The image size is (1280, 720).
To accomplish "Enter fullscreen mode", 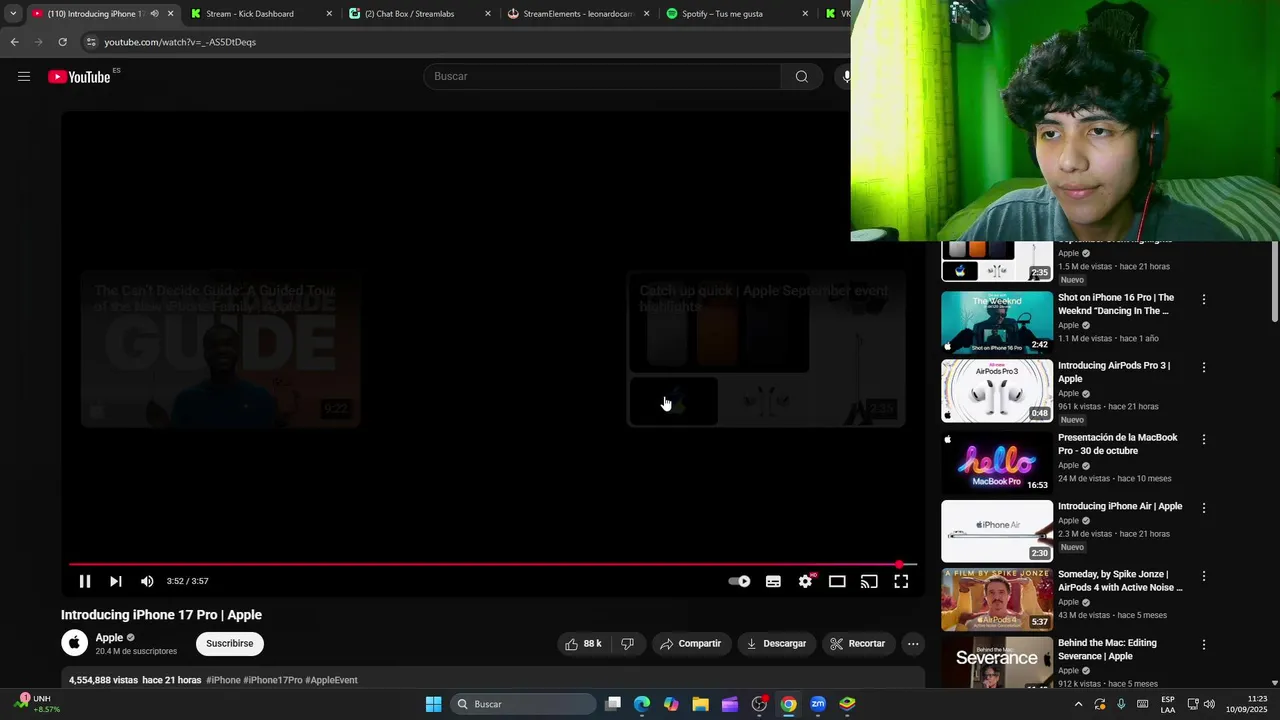I will 901,581.
